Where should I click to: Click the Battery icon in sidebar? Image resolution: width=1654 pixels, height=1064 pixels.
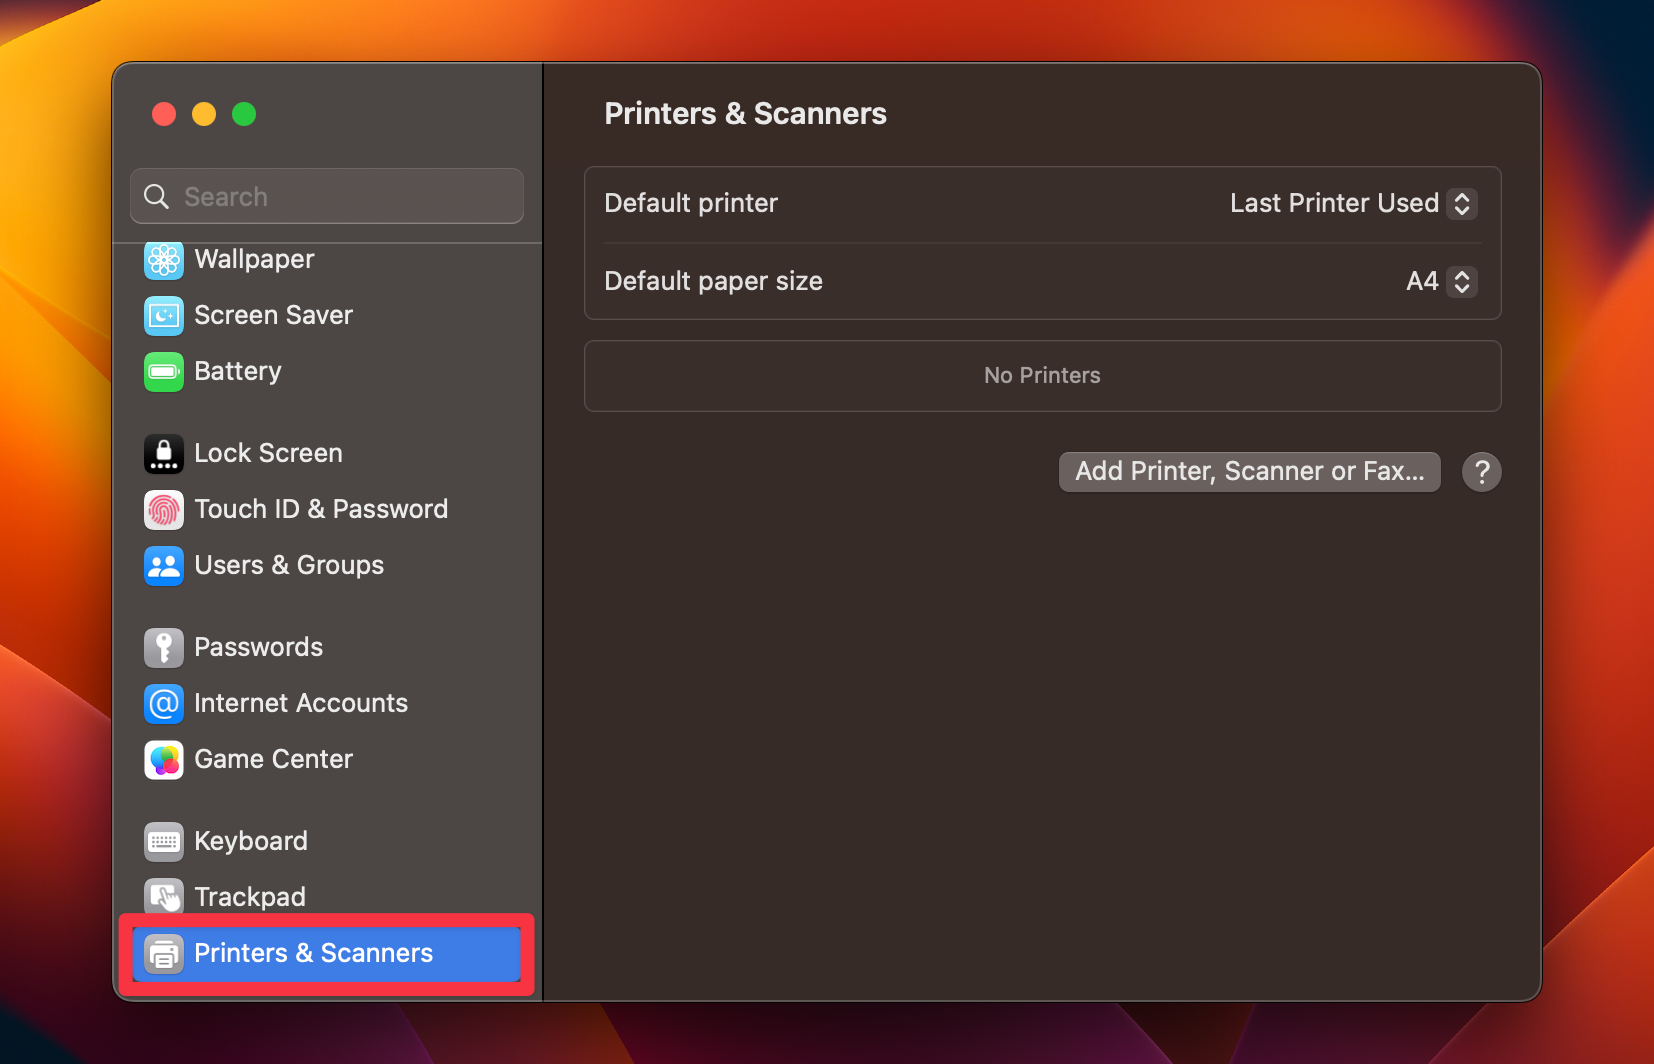[x=163, y=371]
